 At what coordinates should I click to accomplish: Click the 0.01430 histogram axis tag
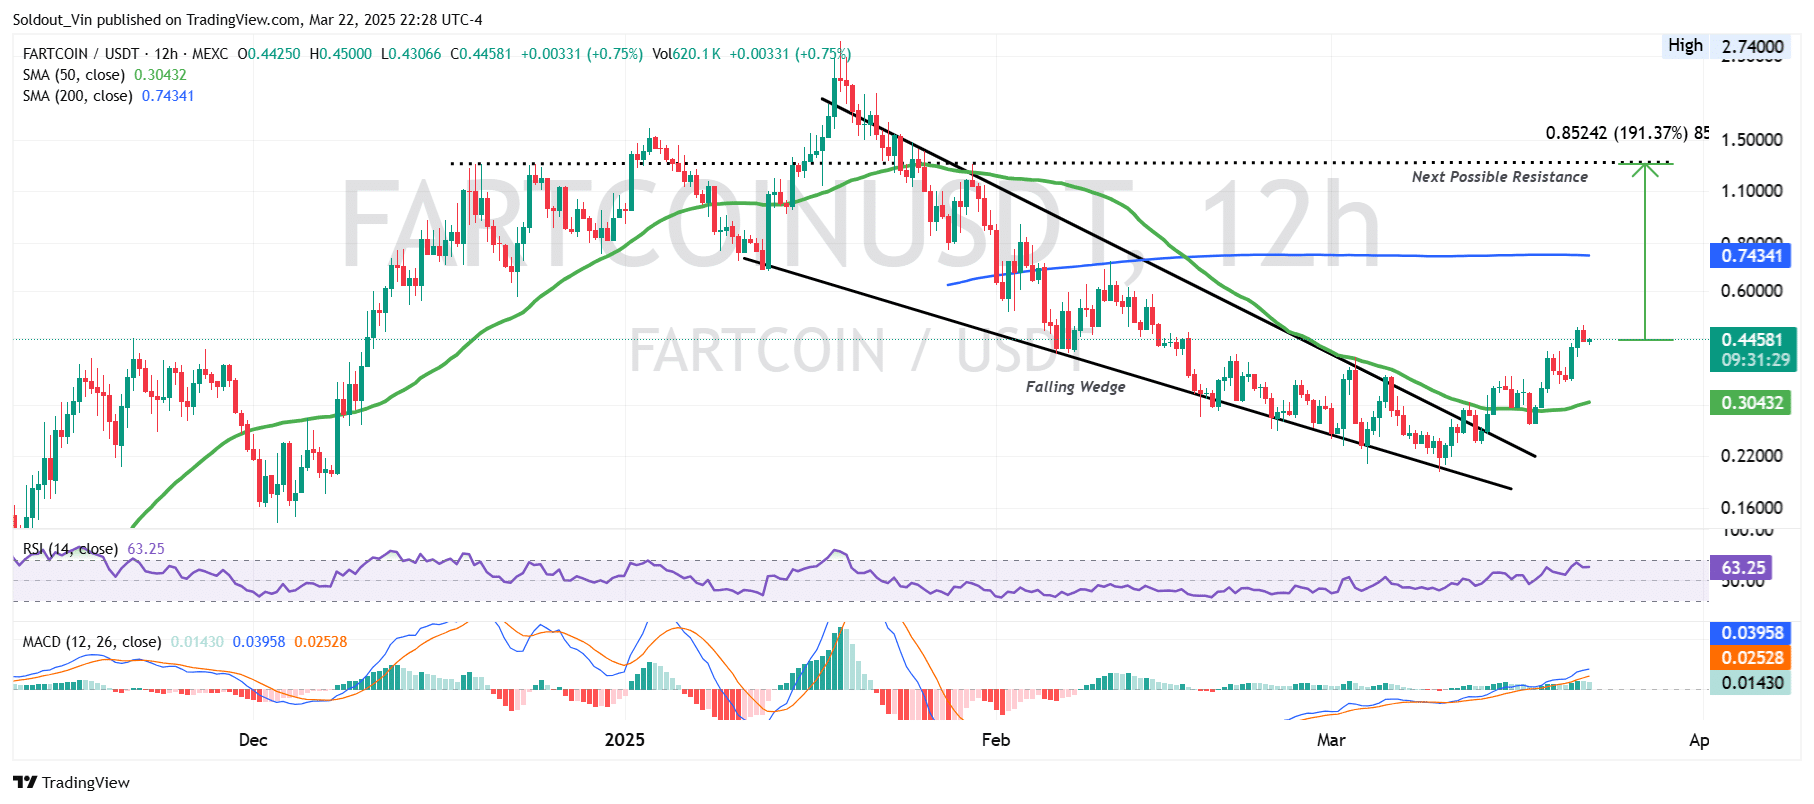click(1751, 683)
